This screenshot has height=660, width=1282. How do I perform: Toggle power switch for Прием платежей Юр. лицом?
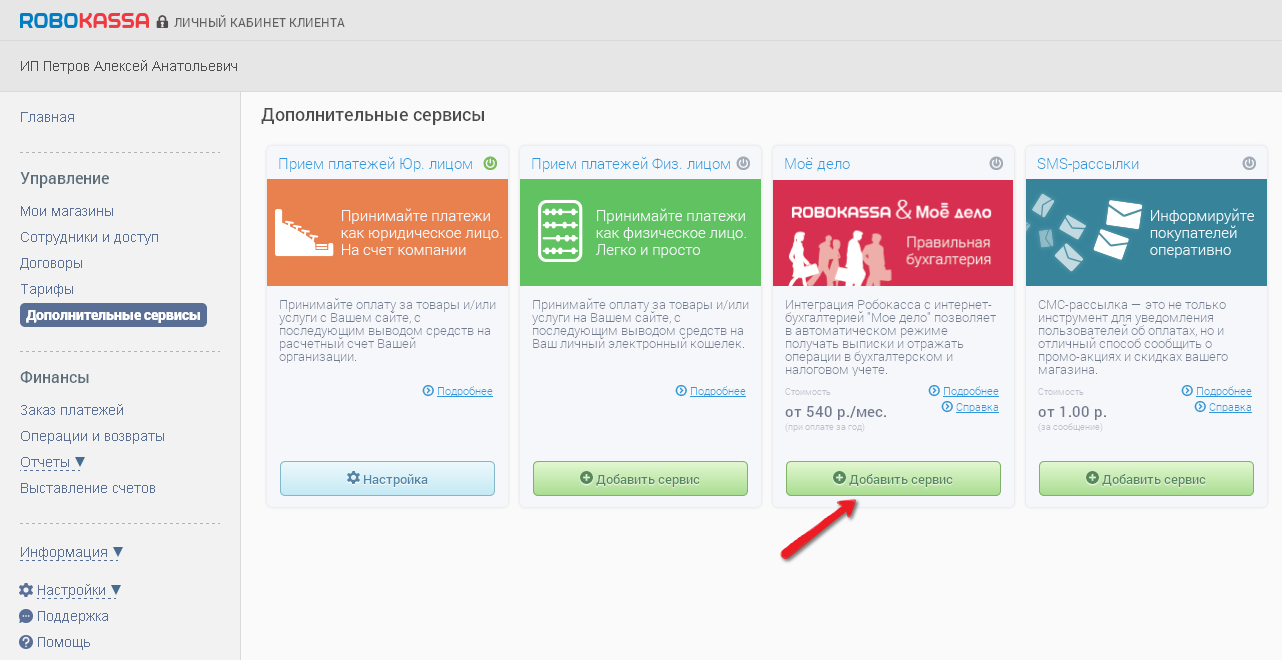pyautogui.click(x=490, y=163)
